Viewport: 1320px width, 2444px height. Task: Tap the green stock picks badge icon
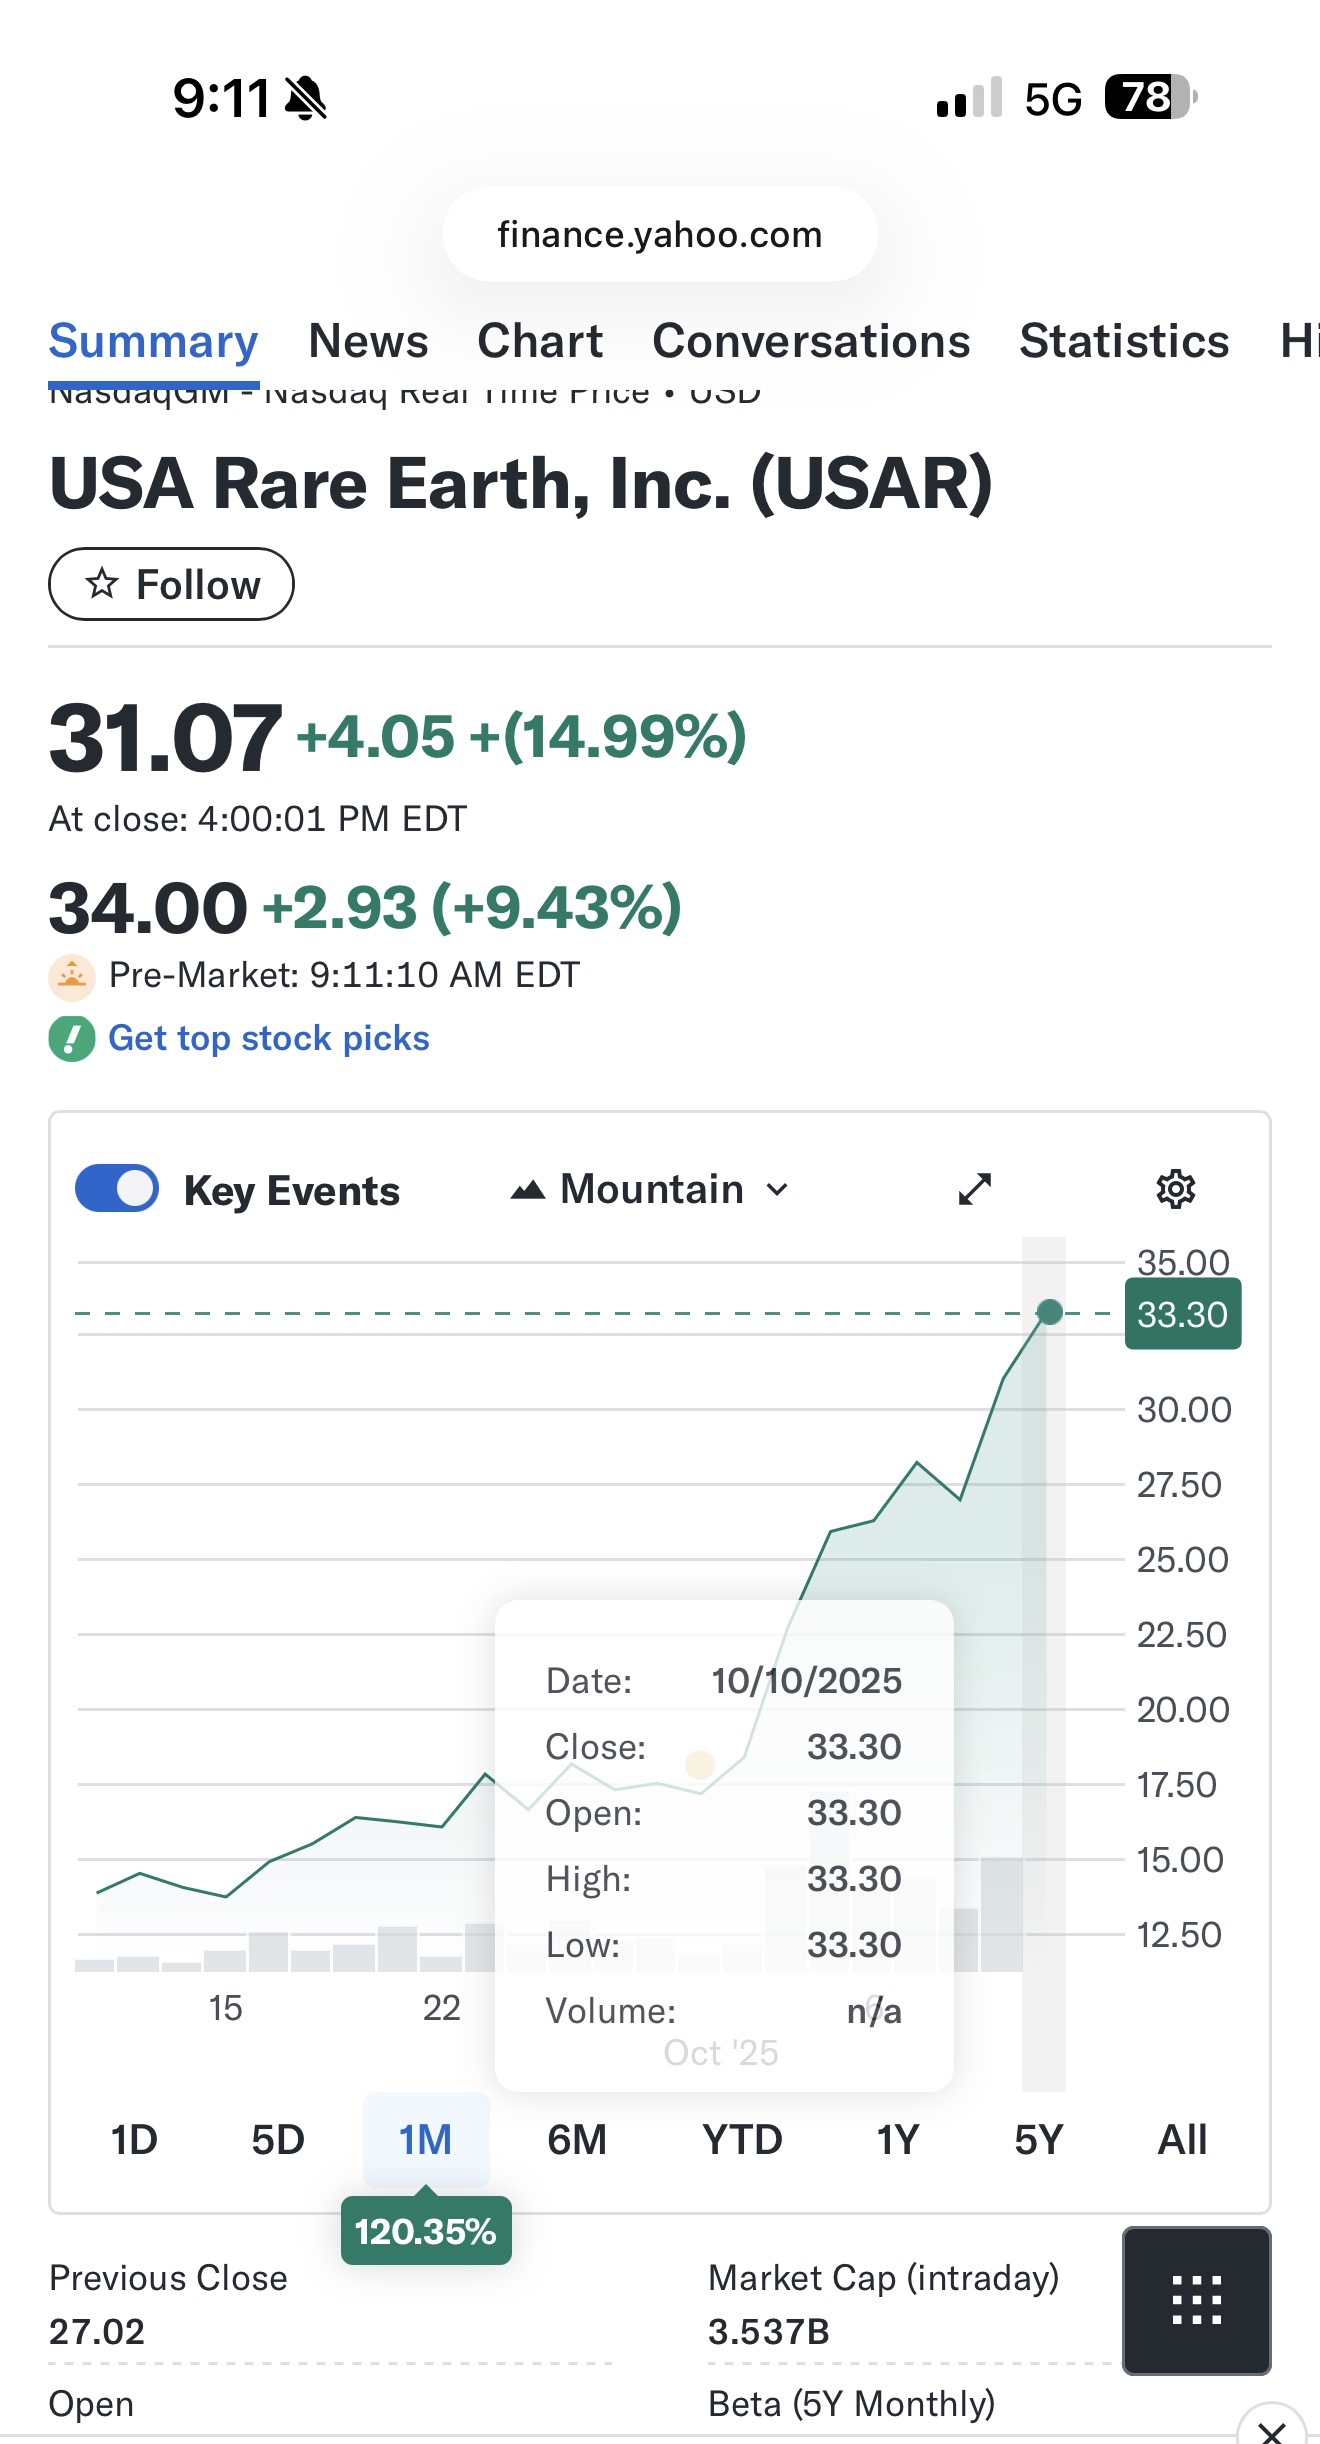[x=72, y=1039]
